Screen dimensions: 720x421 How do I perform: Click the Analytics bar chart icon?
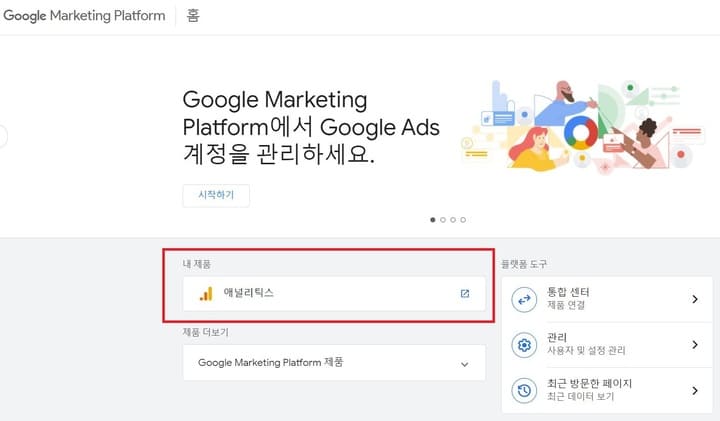pyautogui.click(x=206, y=293)
